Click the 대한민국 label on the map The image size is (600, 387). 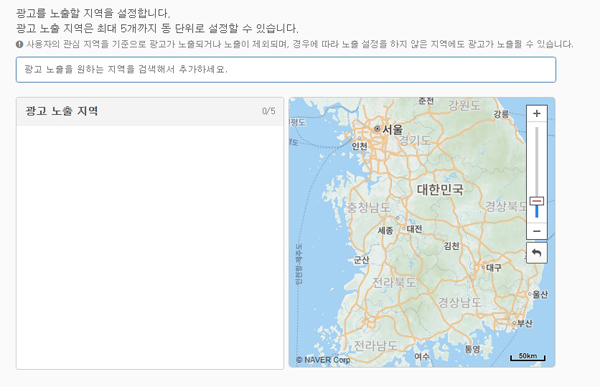(x=440, y=189)
